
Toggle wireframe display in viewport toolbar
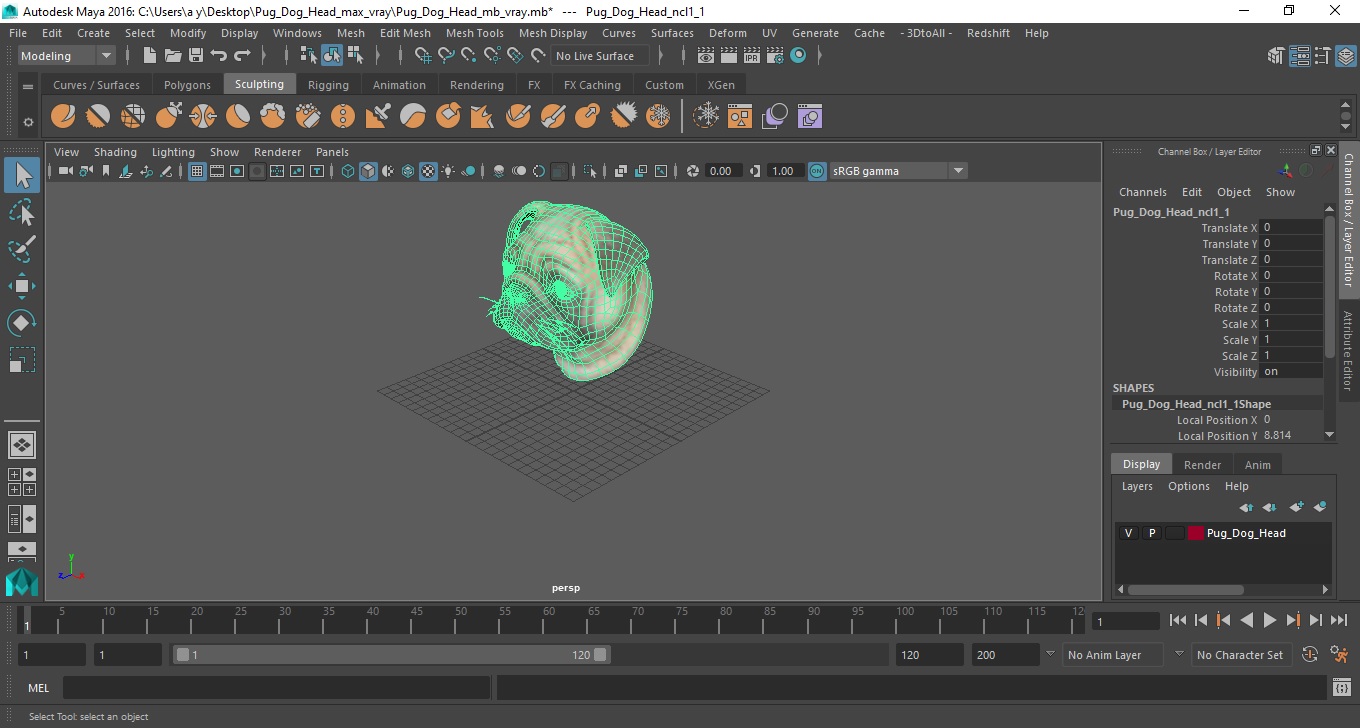click(348, 171)
